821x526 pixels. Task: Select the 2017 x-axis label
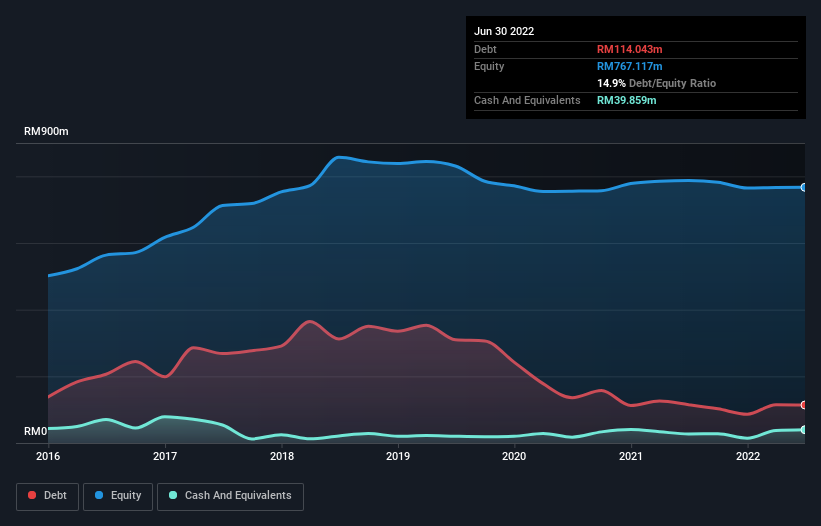coord(165,456)
